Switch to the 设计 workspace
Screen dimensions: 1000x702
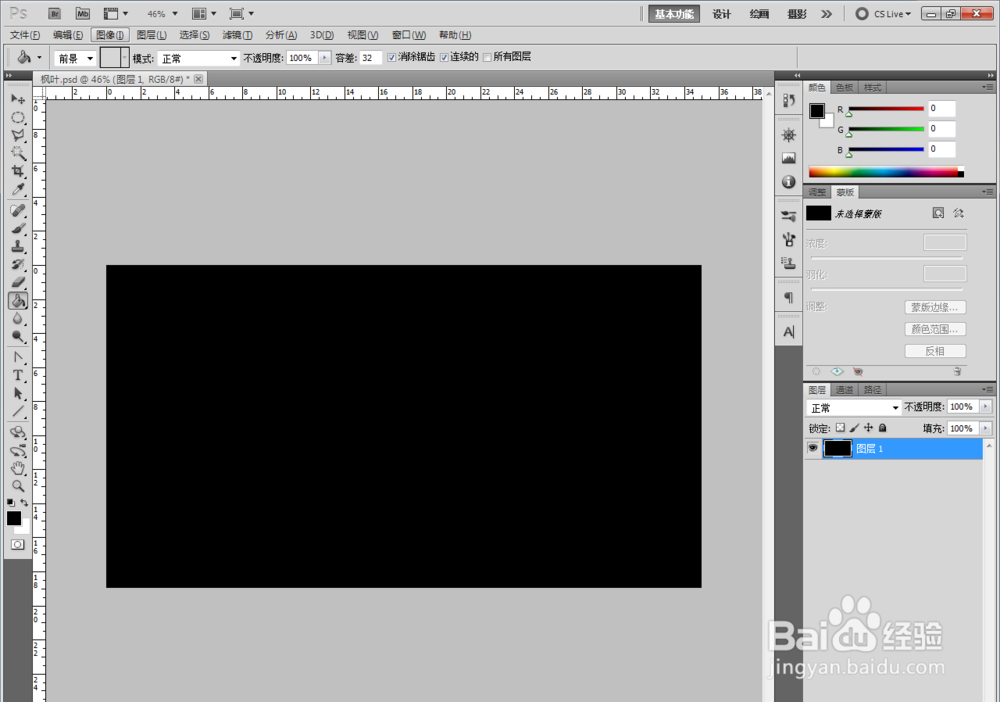coord(721,14)
